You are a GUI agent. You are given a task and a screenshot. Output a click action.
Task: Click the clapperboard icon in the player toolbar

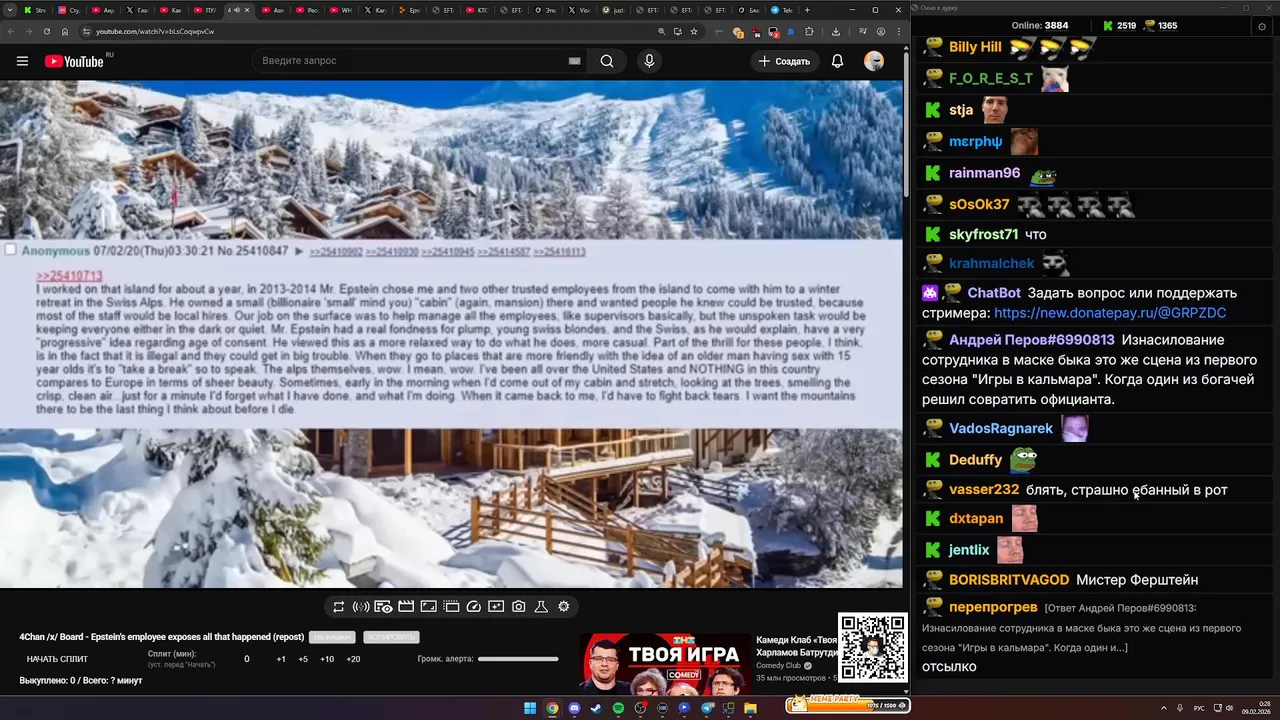[x=406, y=606]
